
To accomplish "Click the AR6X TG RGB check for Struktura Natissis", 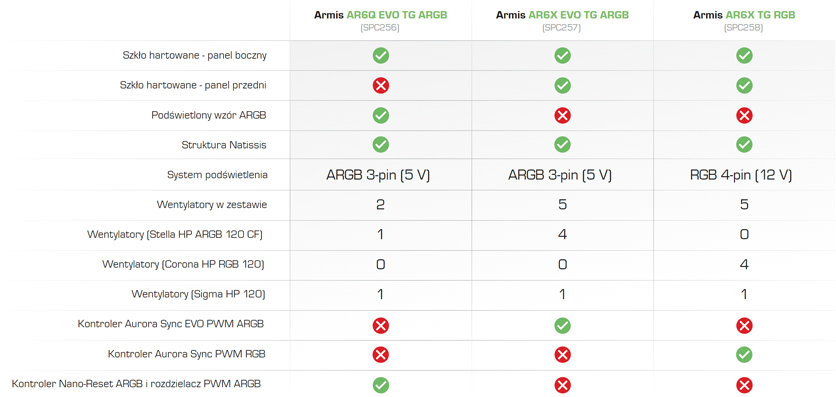I will coord(744,144).
